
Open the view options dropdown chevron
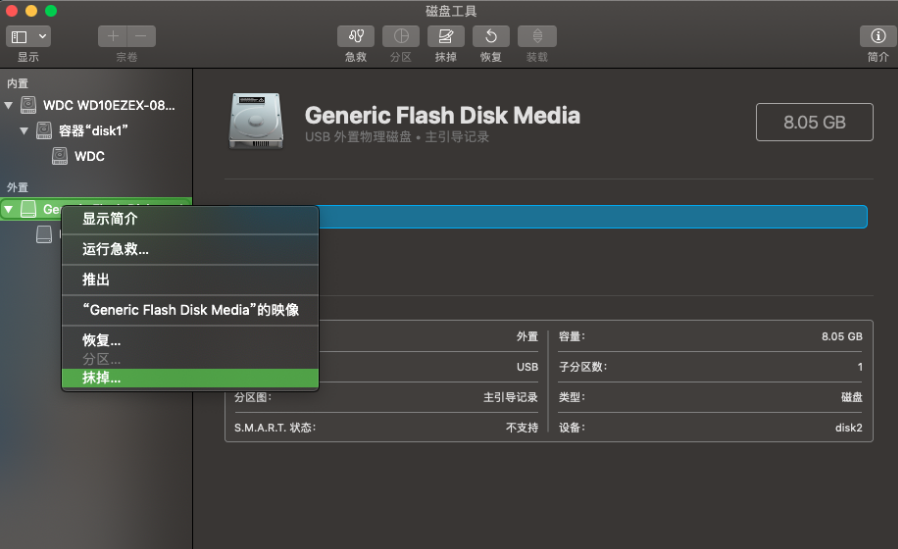42,37
